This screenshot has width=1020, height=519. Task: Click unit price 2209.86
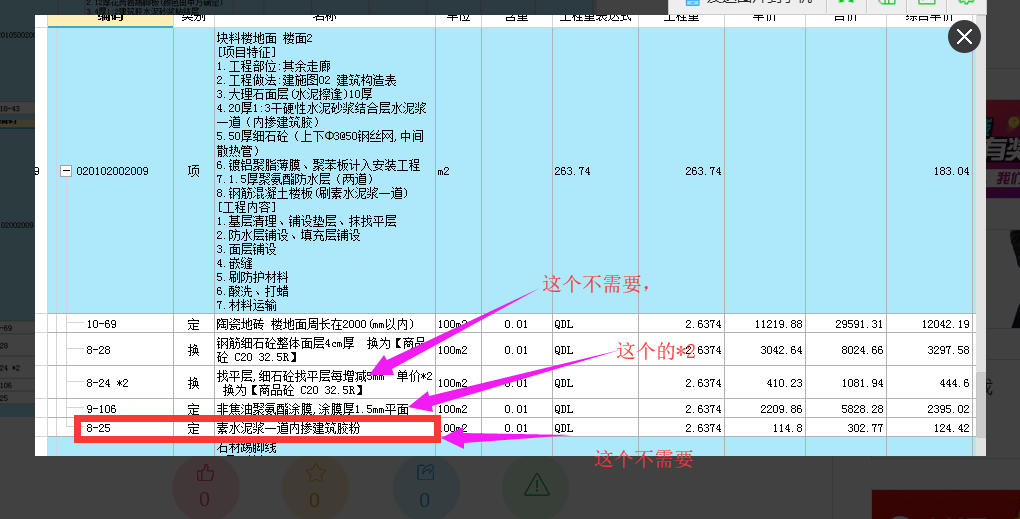tap(781, 409)
